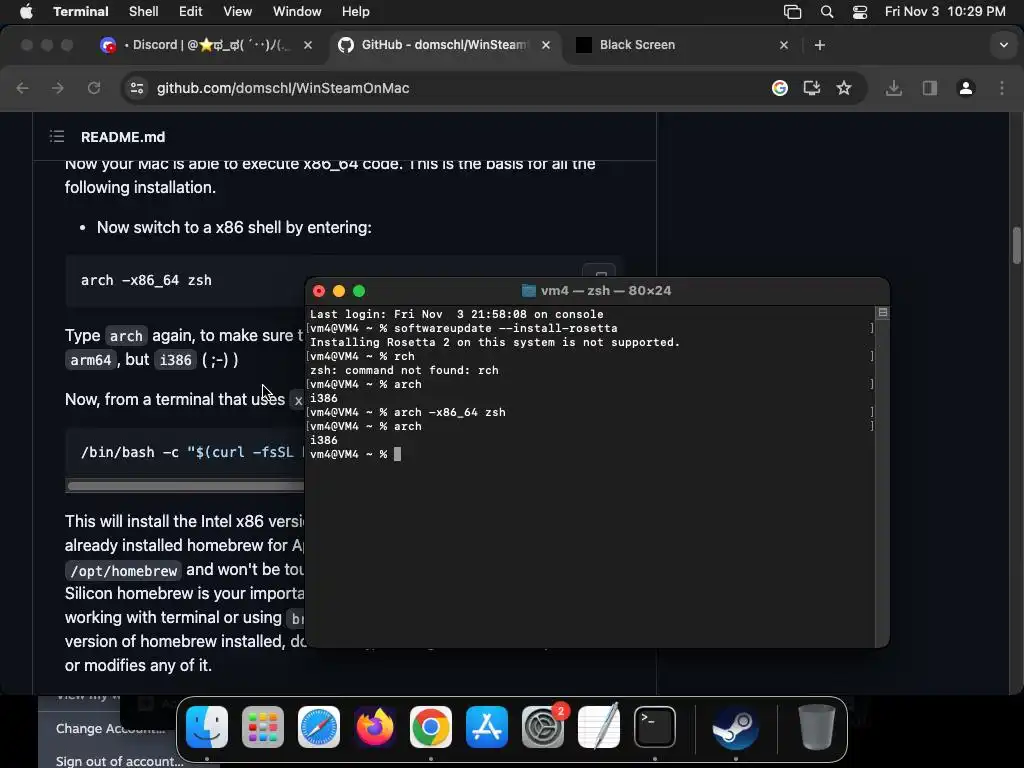Click Sign out of account menu entry
Screen dimensions: 1024x768
tap(120, 761)
